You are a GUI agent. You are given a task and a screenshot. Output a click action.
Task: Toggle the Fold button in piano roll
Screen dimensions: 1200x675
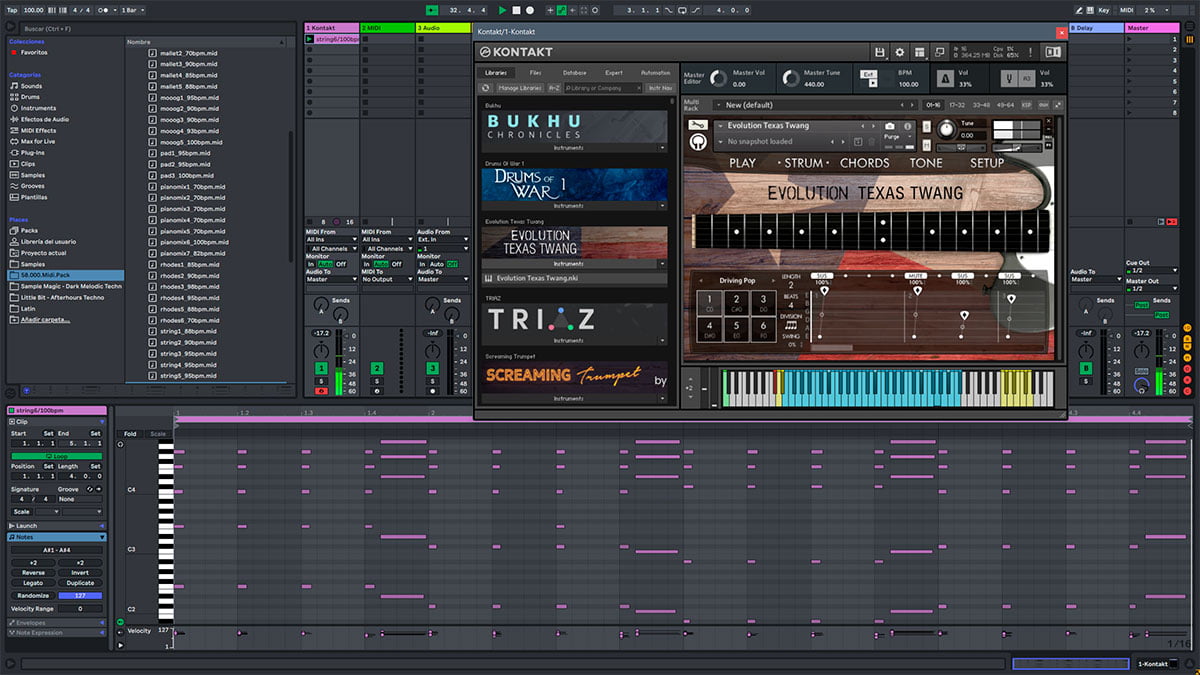(130, 433)
